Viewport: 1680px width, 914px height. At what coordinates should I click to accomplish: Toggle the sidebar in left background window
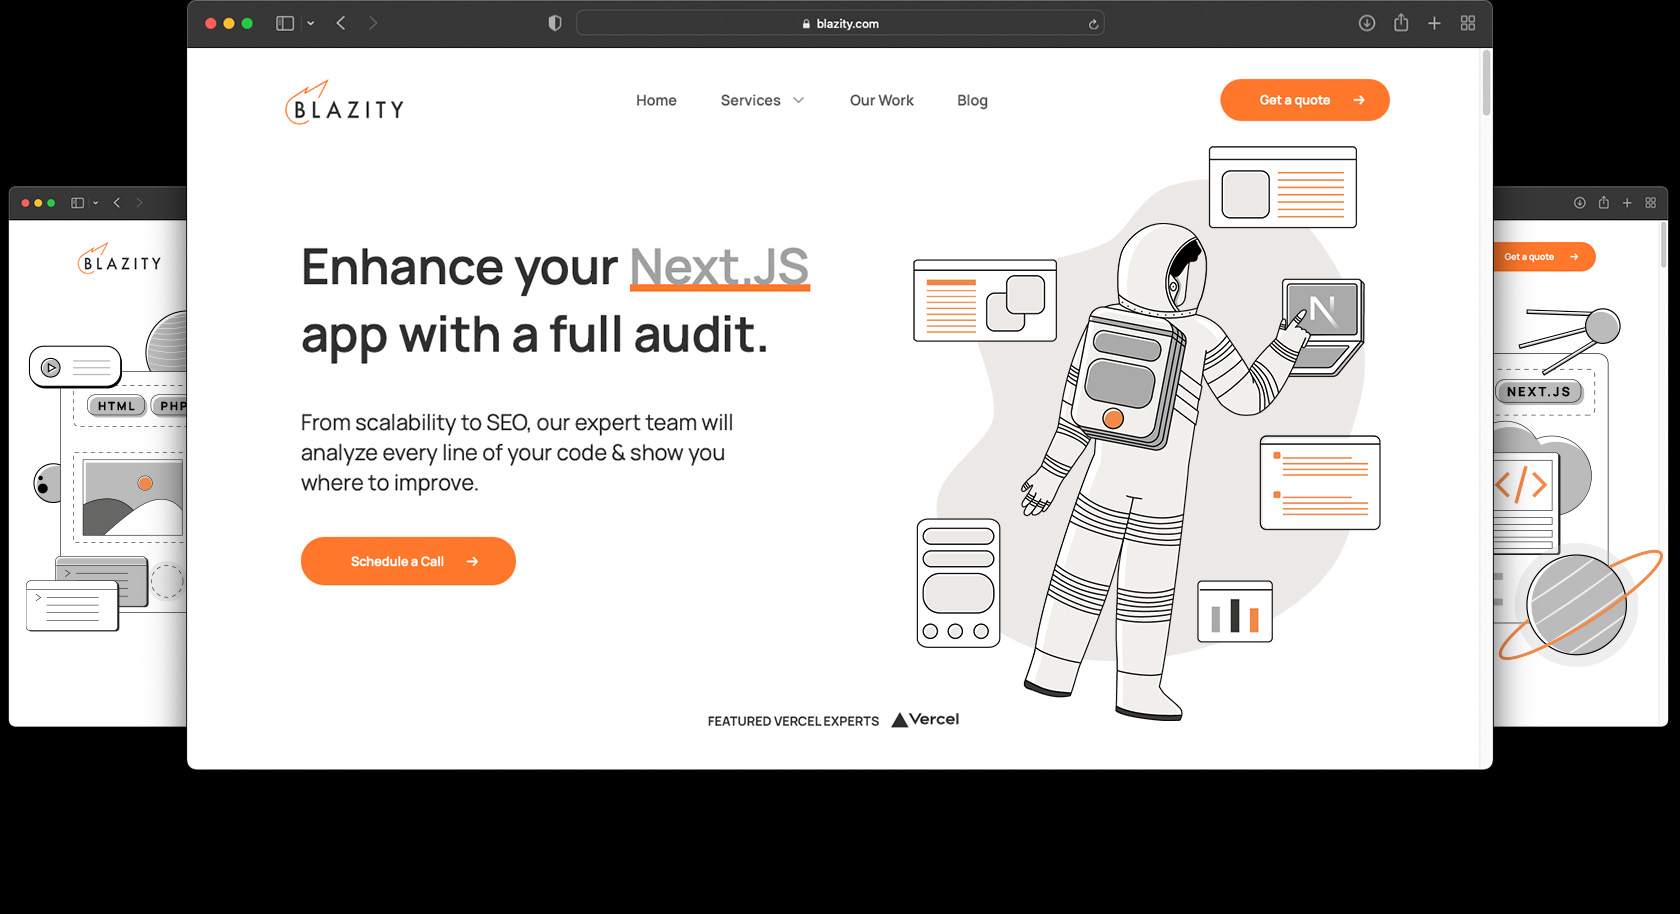tap(77, 203)
